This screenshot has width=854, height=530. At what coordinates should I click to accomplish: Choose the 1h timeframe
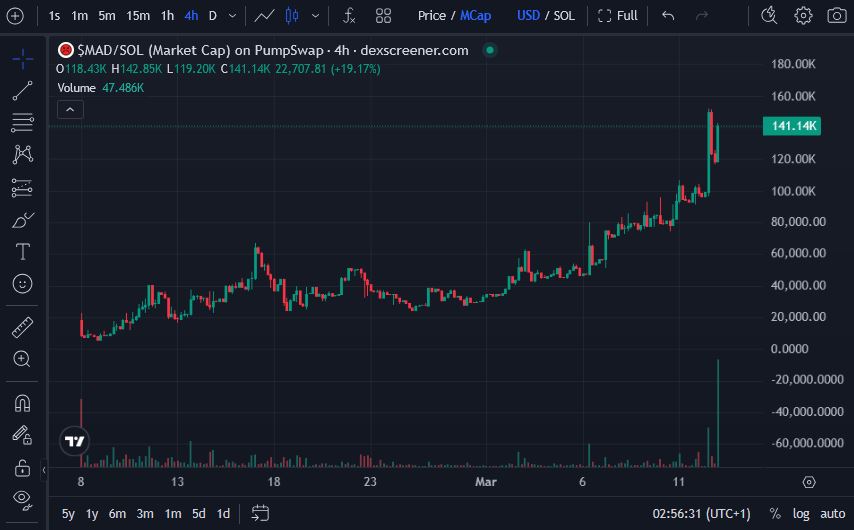(167, 16)
